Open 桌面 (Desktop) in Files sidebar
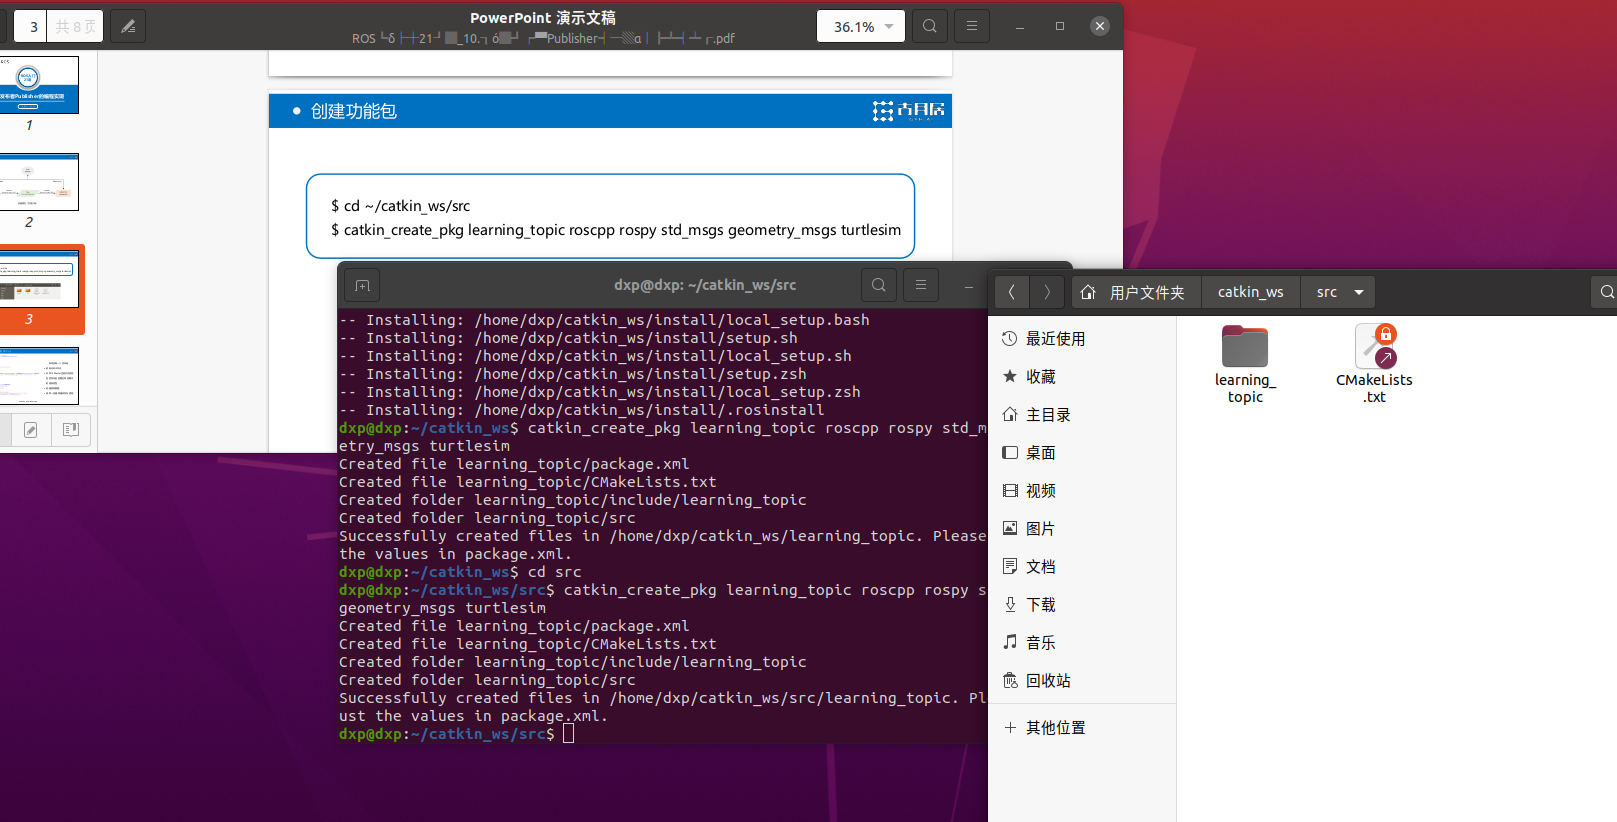1617x822 pixels. click(x=1082, y=453)
